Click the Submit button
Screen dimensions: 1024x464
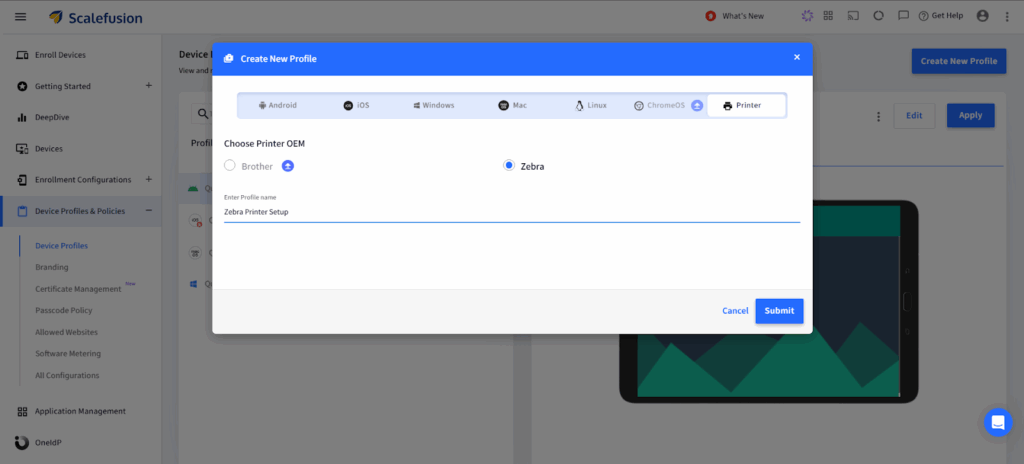click(779, 311)
